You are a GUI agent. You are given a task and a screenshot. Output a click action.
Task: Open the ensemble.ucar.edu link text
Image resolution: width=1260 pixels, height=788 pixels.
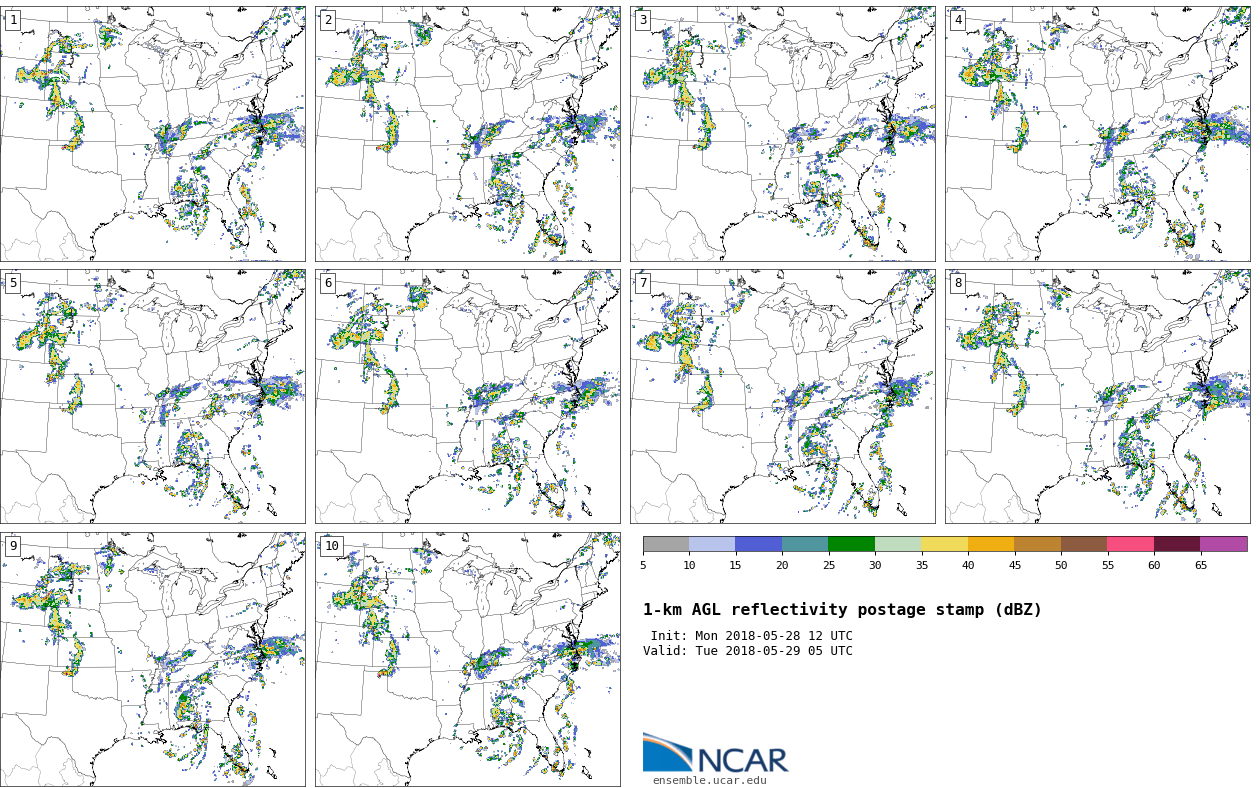point(709,781)
